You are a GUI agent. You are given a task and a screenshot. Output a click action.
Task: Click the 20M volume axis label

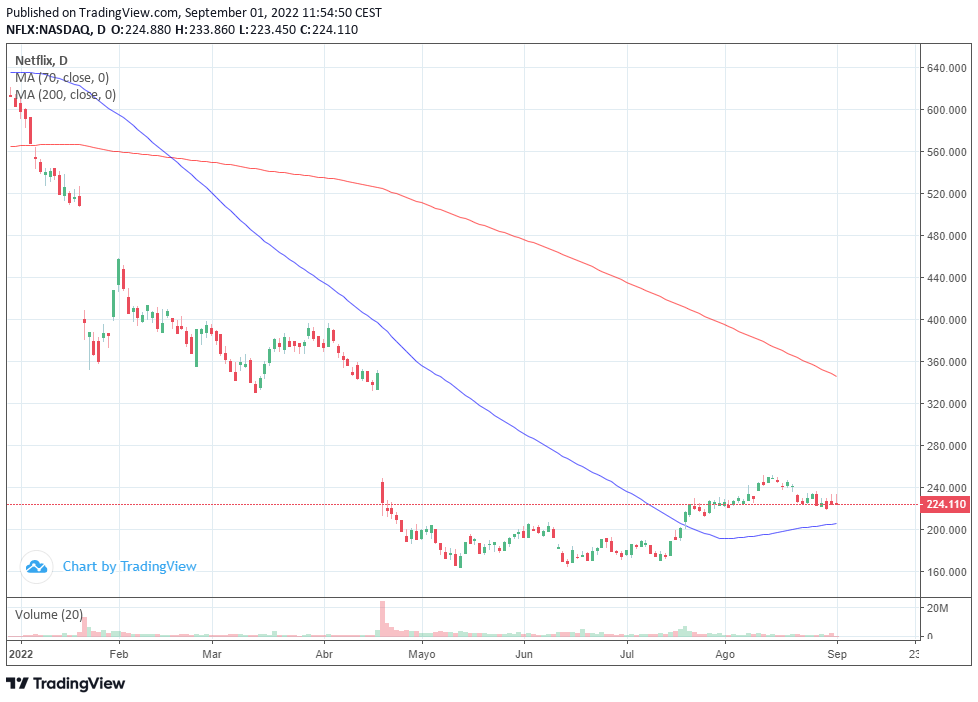coord(937,608)
